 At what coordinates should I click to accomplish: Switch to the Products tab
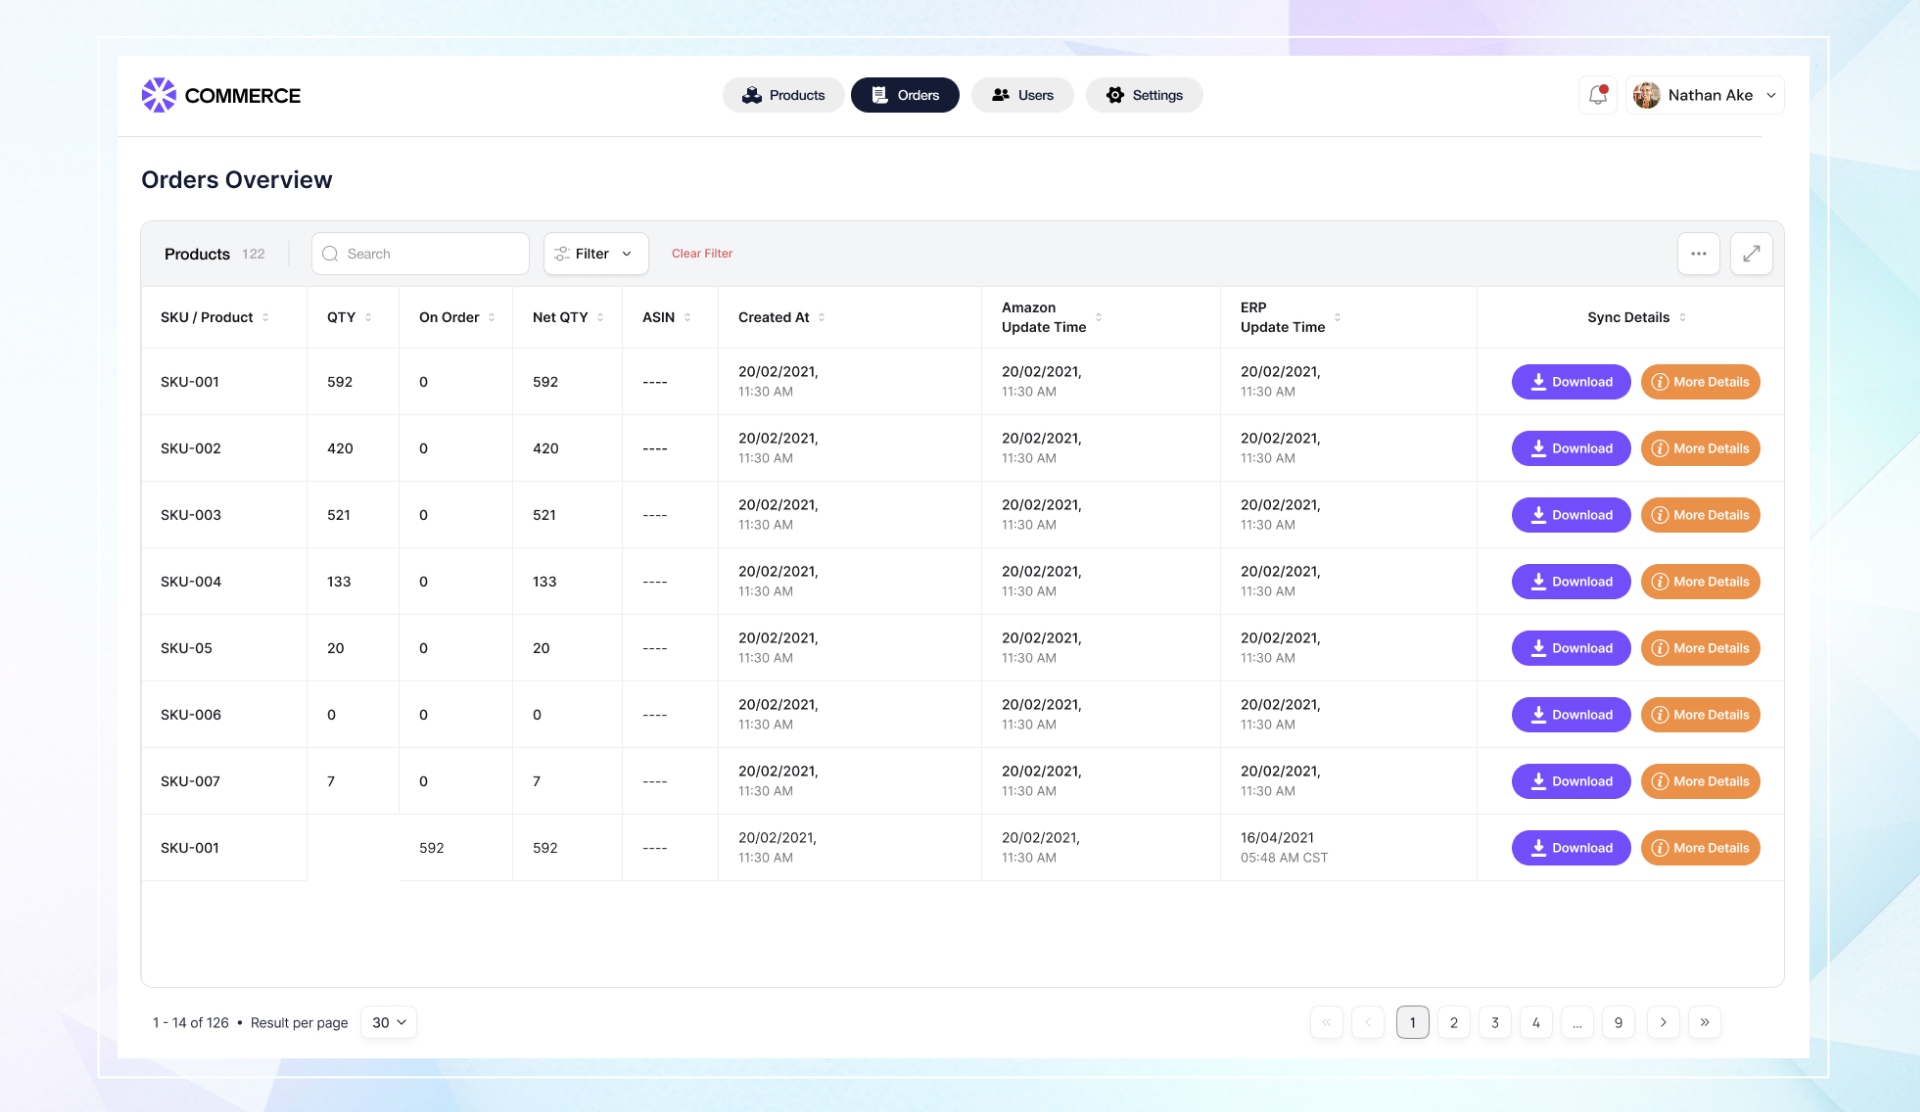783,95
